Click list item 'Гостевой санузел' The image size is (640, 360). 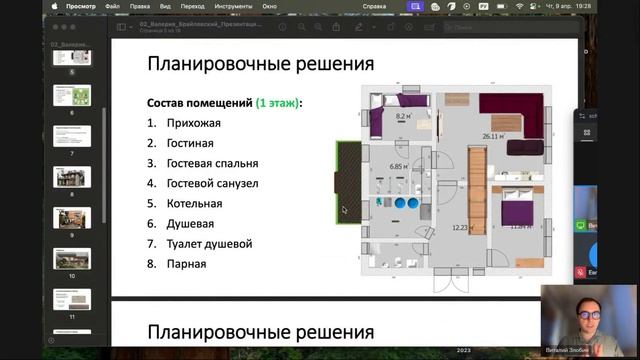(x=212, y=184)
